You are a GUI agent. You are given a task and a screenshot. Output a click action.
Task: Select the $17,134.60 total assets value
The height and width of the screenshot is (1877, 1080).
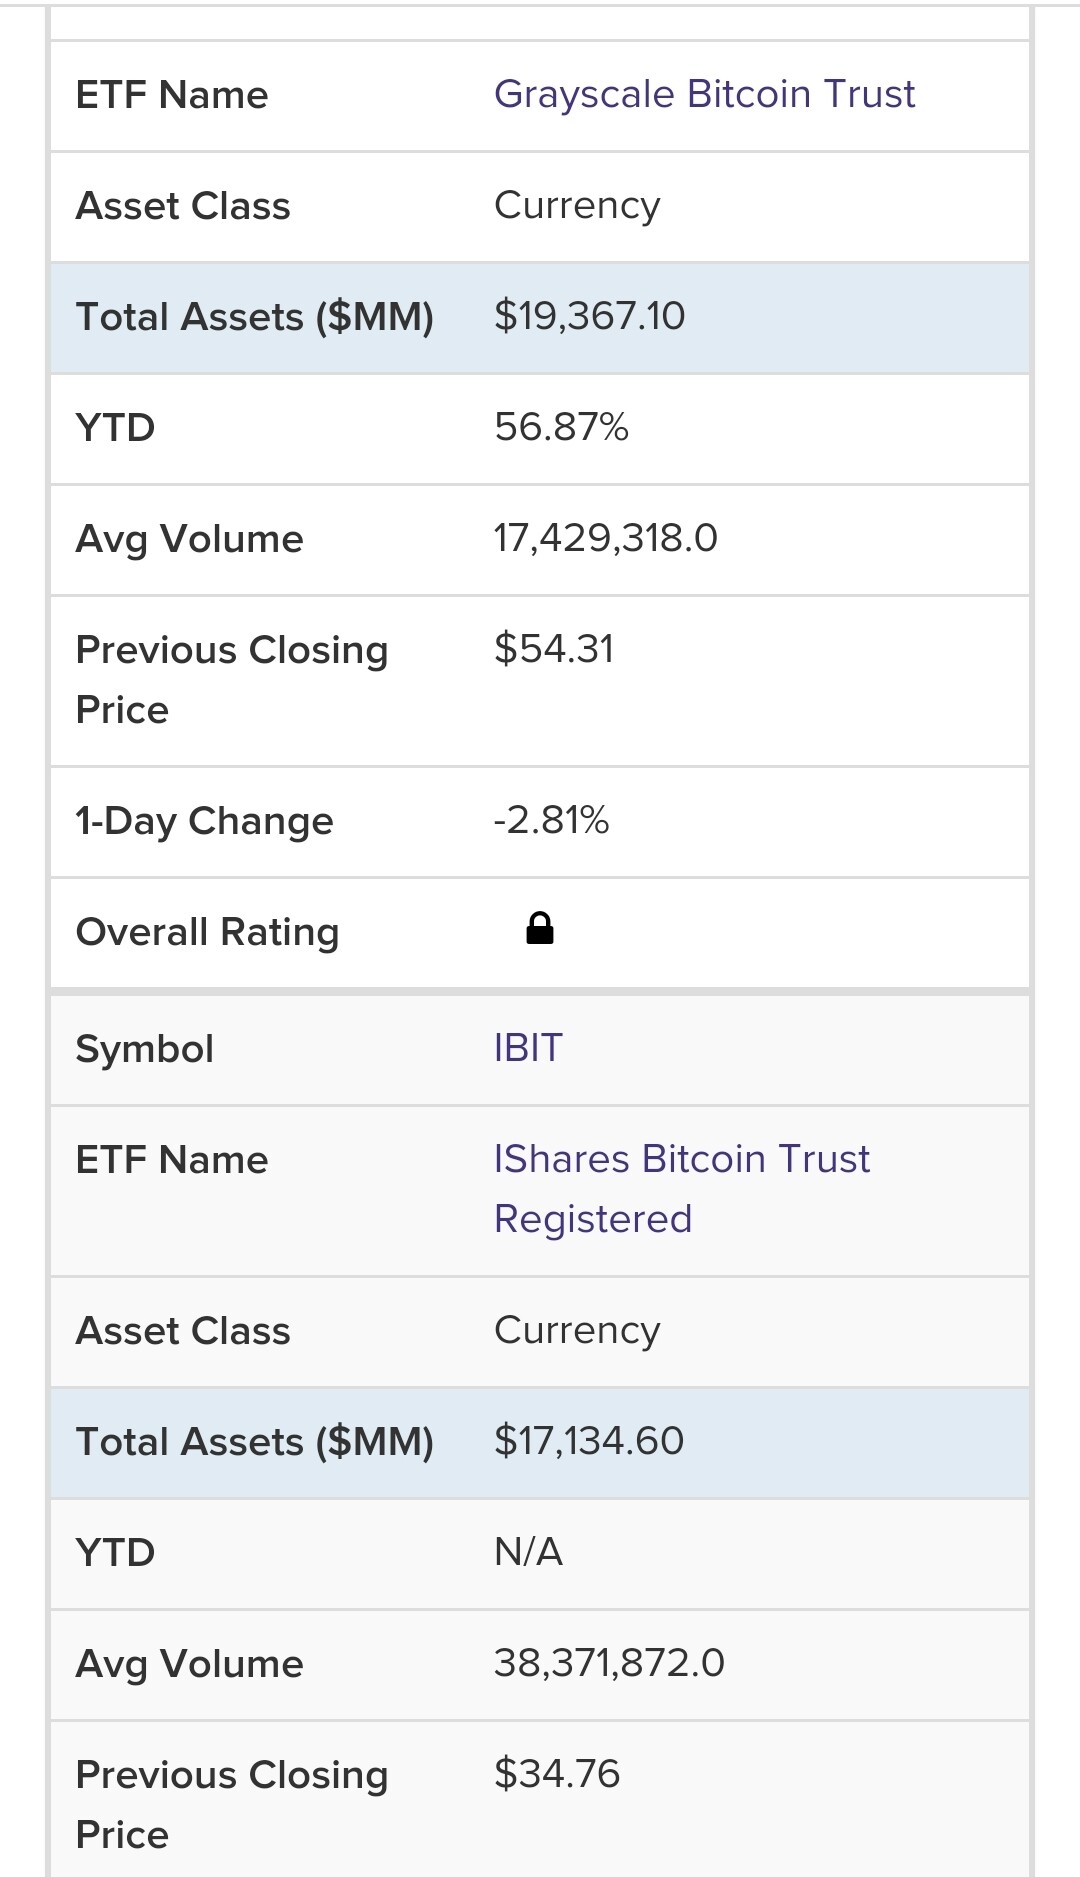pyautogui.click(x=589, y=1441)
